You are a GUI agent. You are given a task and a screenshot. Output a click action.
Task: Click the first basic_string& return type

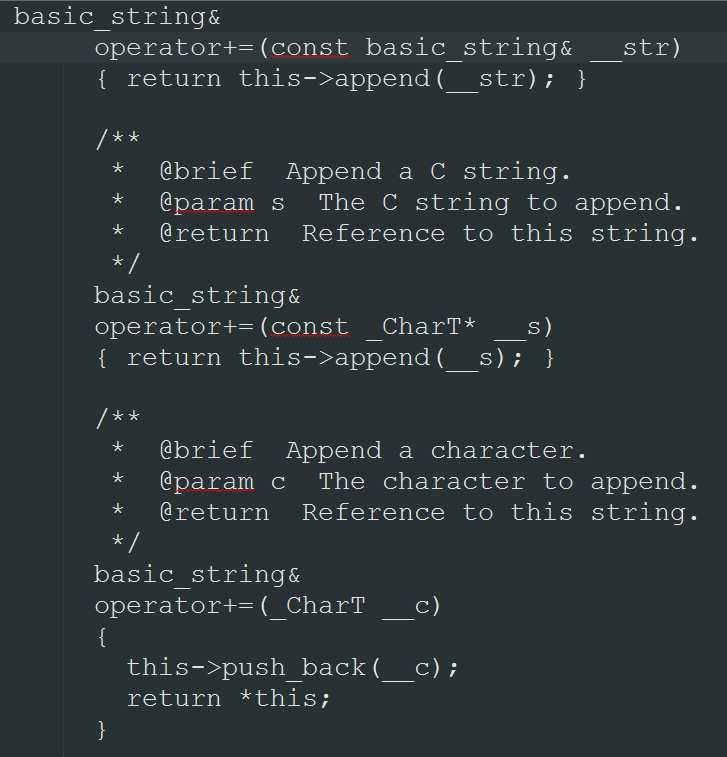(117, 17)
